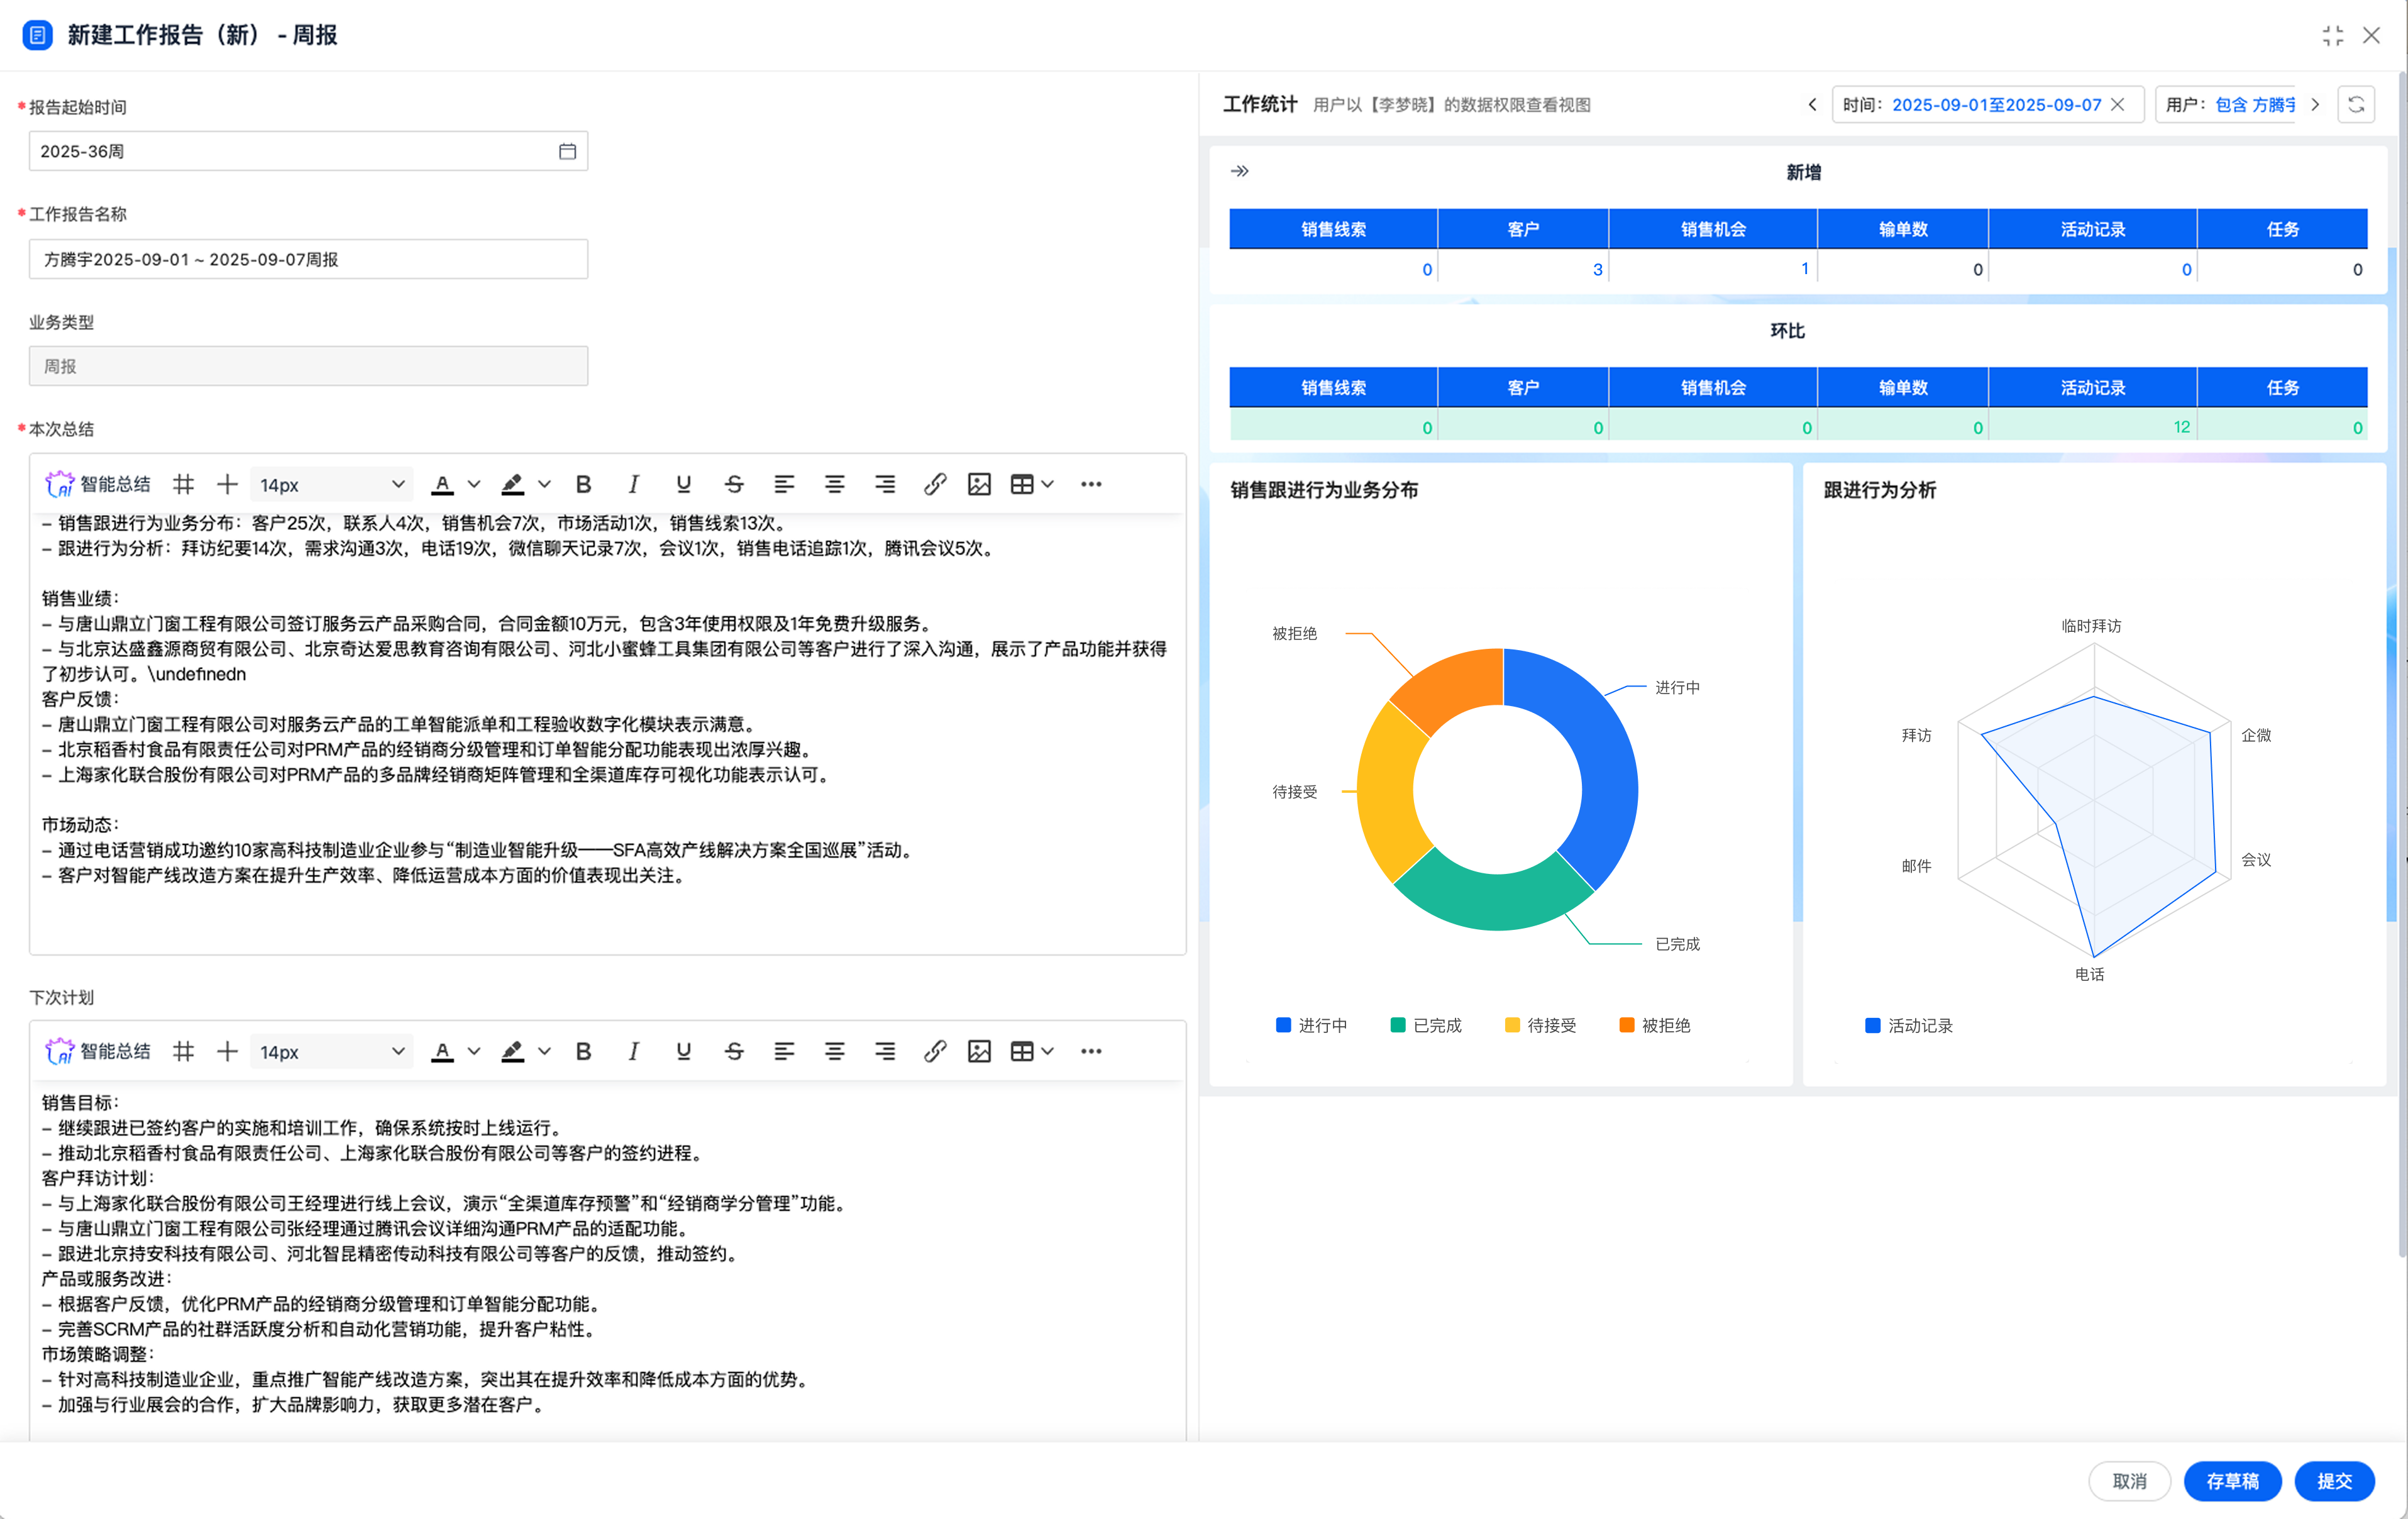Collapse the statistics panel with double-arrow icon
2408x1519 pixels.
tap(1240, 171)
